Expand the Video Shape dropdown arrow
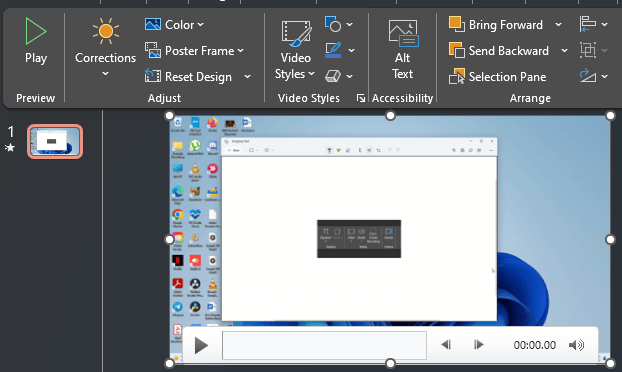622x372 pixels. click(x=349, y=25)
